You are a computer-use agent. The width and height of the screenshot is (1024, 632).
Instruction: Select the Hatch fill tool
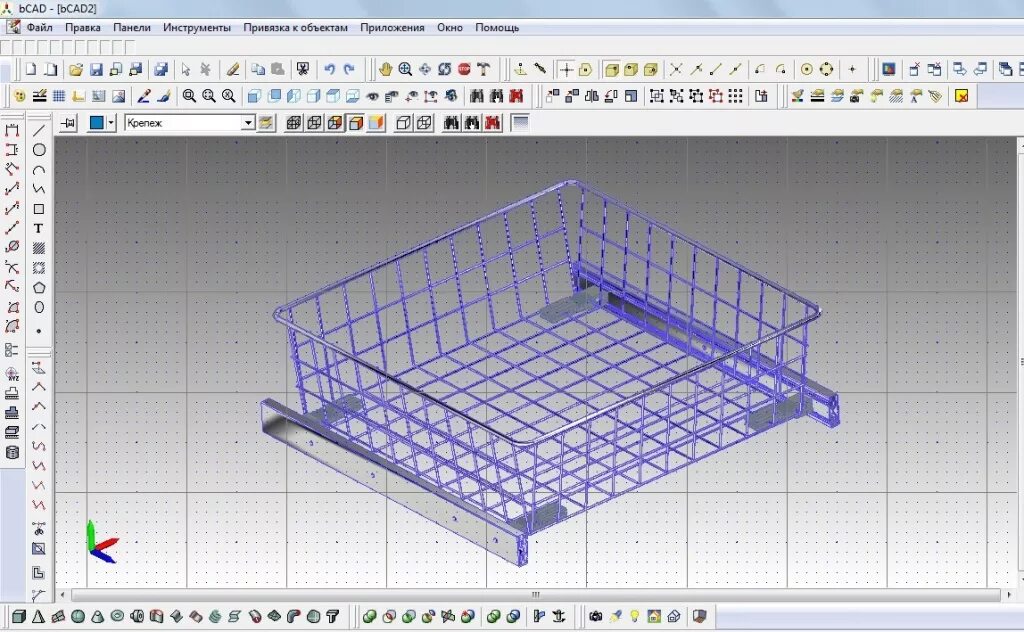(39, 248)
